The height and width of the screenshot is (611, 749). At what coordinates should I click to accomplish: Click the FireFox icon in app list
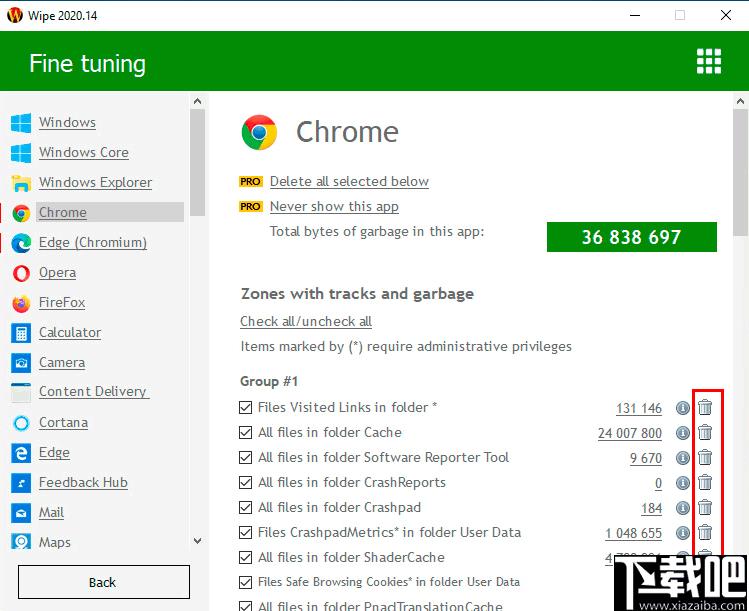point(21,303)
